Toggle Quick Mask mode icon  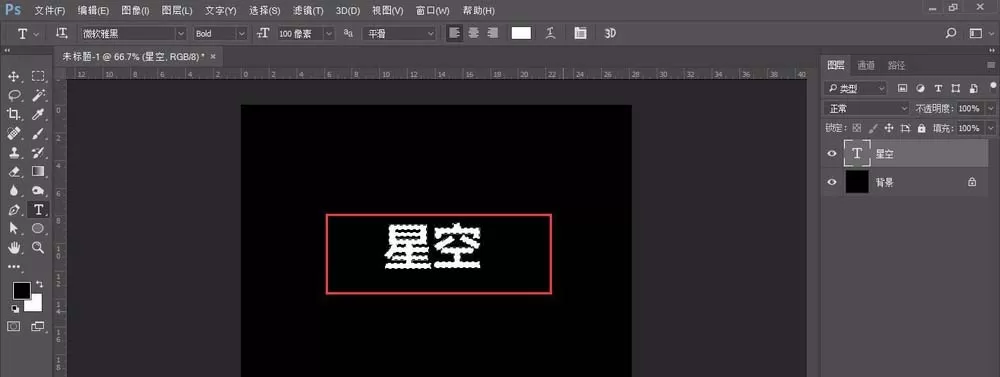tap(13, 326)
